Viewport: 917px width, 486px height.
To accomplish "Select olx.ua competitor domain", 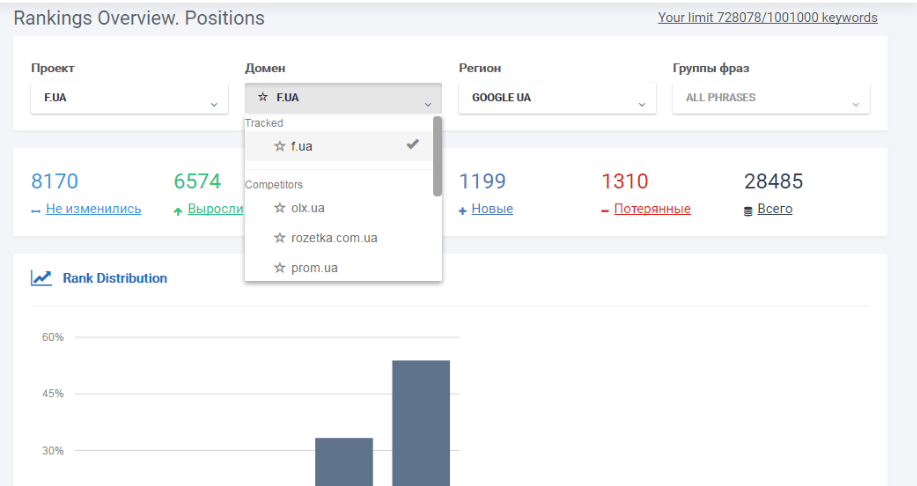I will [x=339, y=208].
